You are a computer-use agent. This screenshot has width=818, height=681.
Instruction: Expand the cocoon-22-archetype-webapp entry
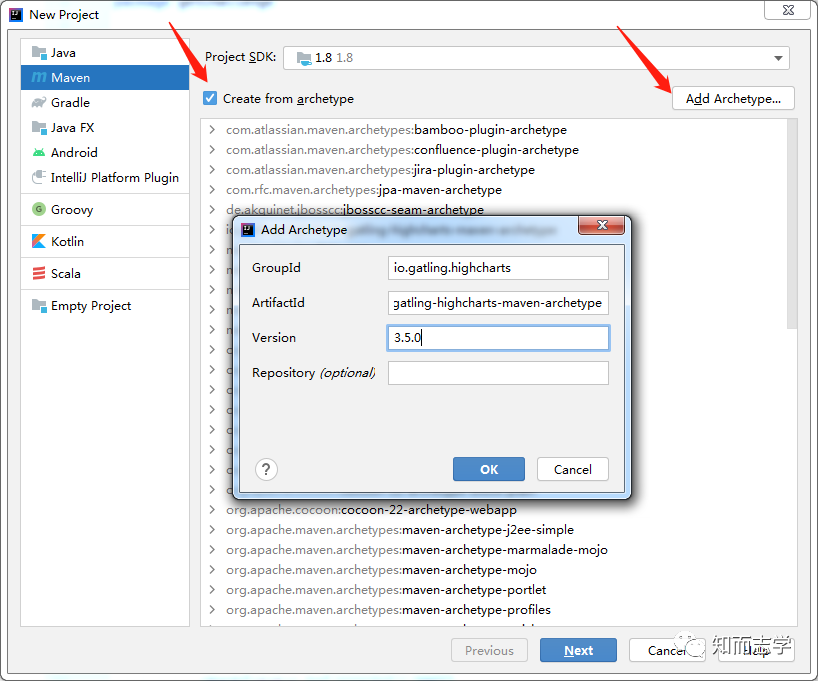tap(212, 509)
